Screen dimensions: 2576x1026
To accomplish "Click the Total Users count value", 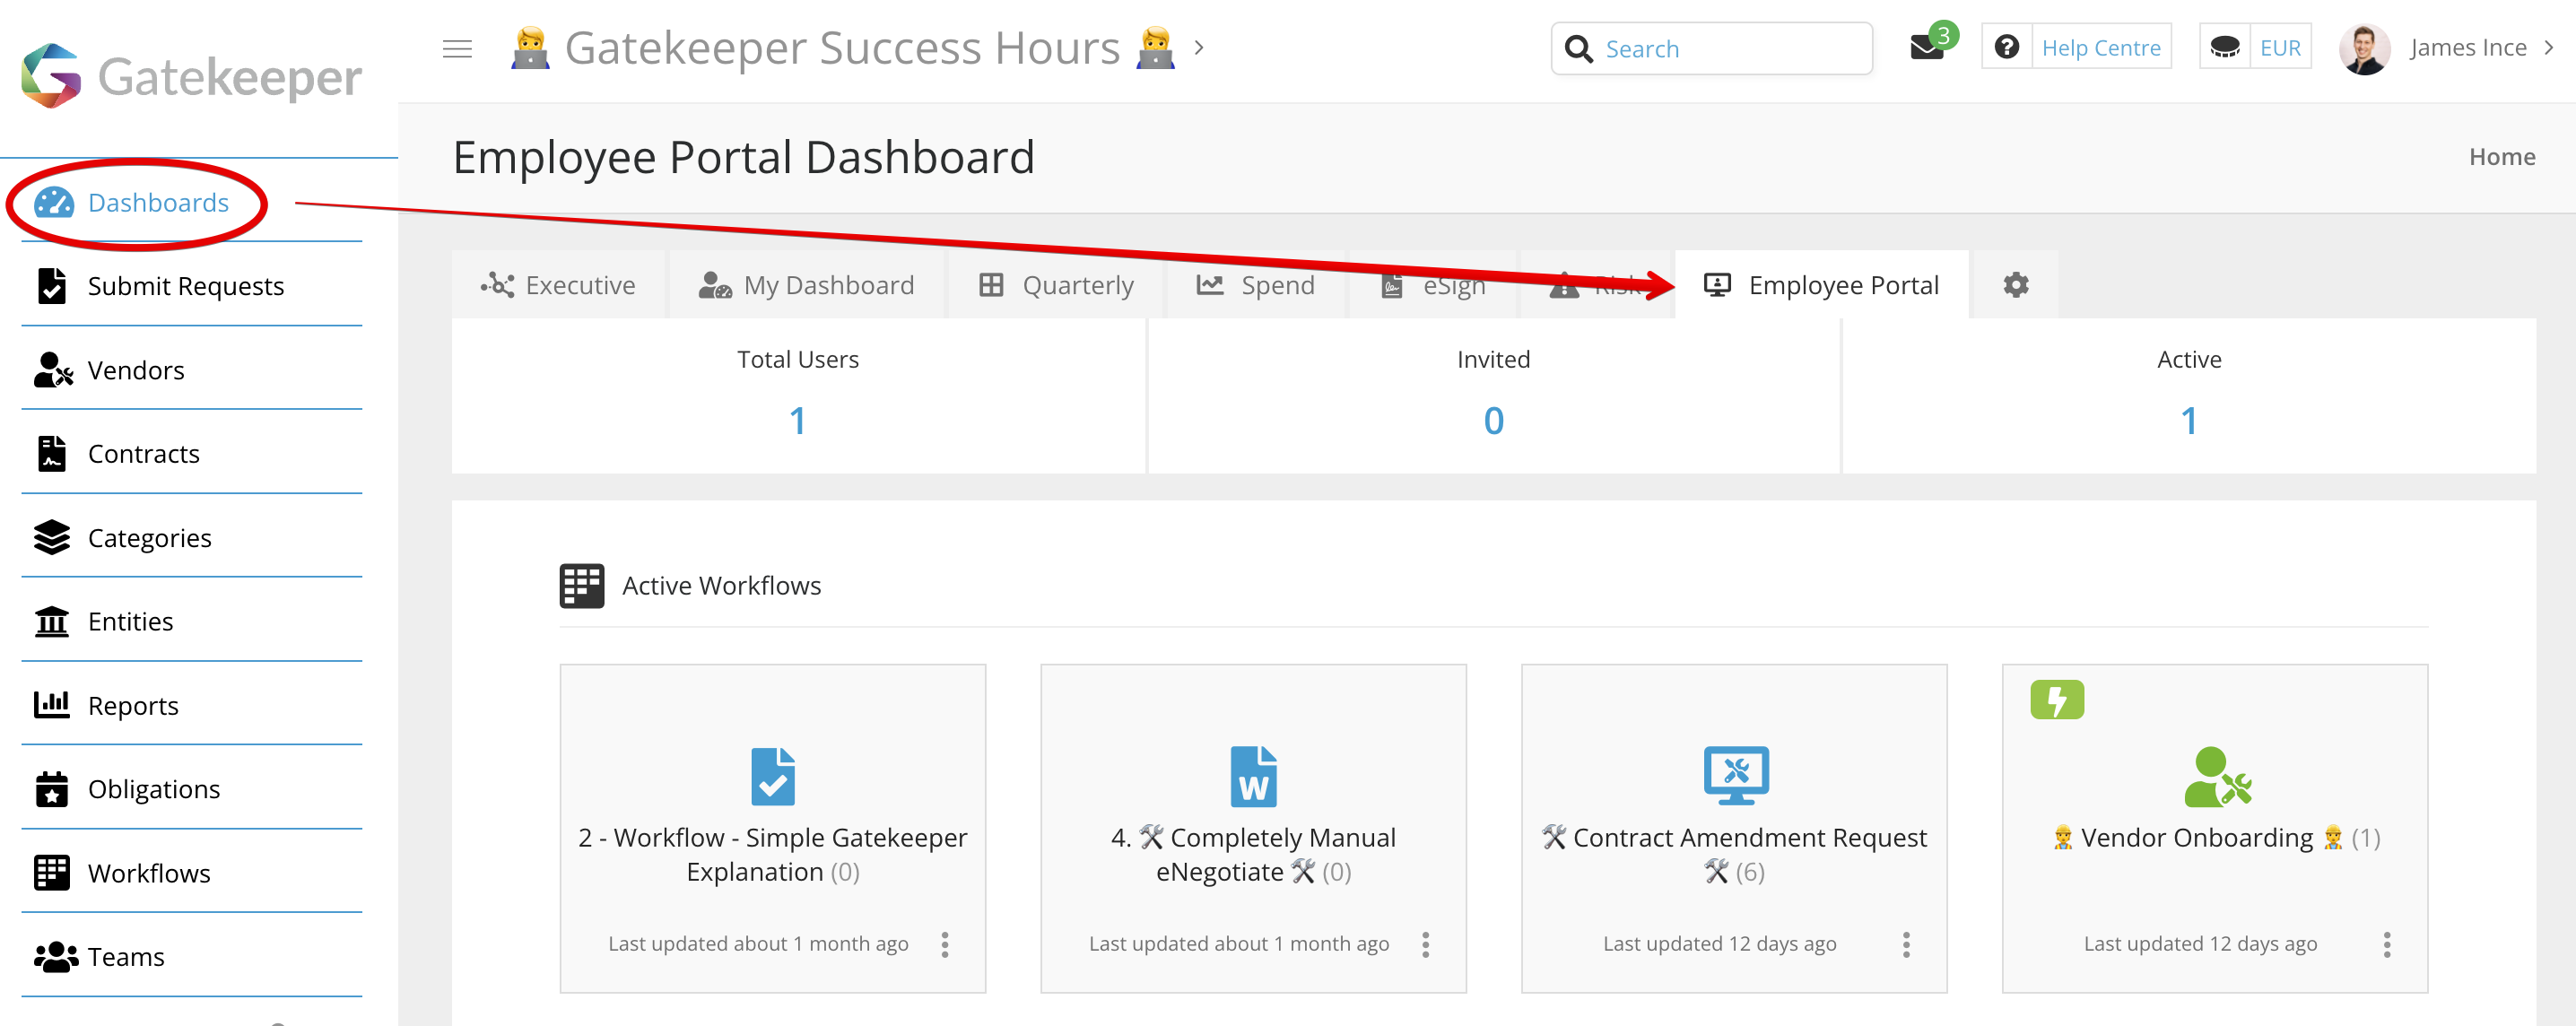I will coord(797,421).
